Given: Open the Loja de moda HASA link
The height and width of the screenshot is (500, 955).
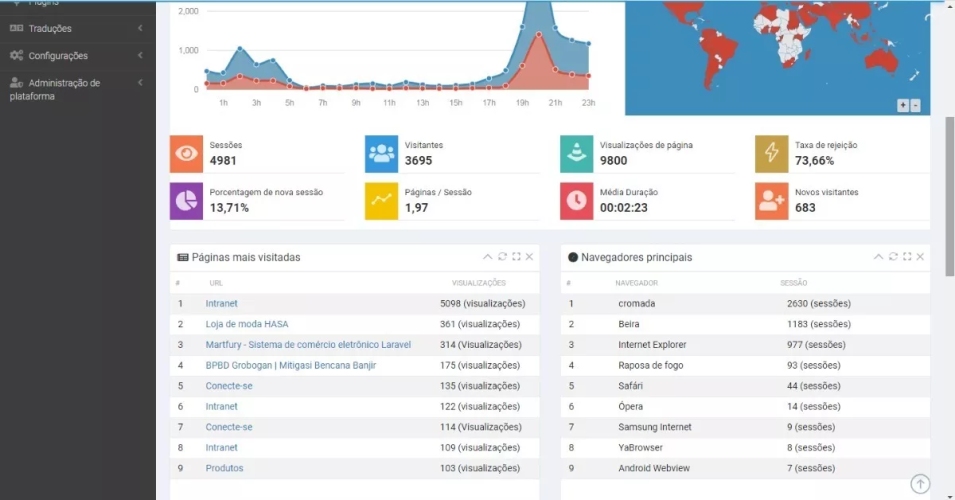Looking at the screenshot, I should coord(246,324).
